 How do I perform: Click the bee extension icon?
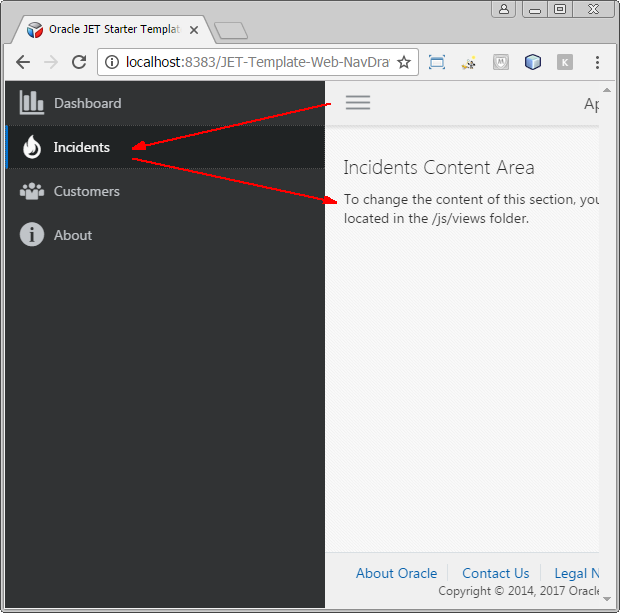pyautogui.click(x=469, y=62)
